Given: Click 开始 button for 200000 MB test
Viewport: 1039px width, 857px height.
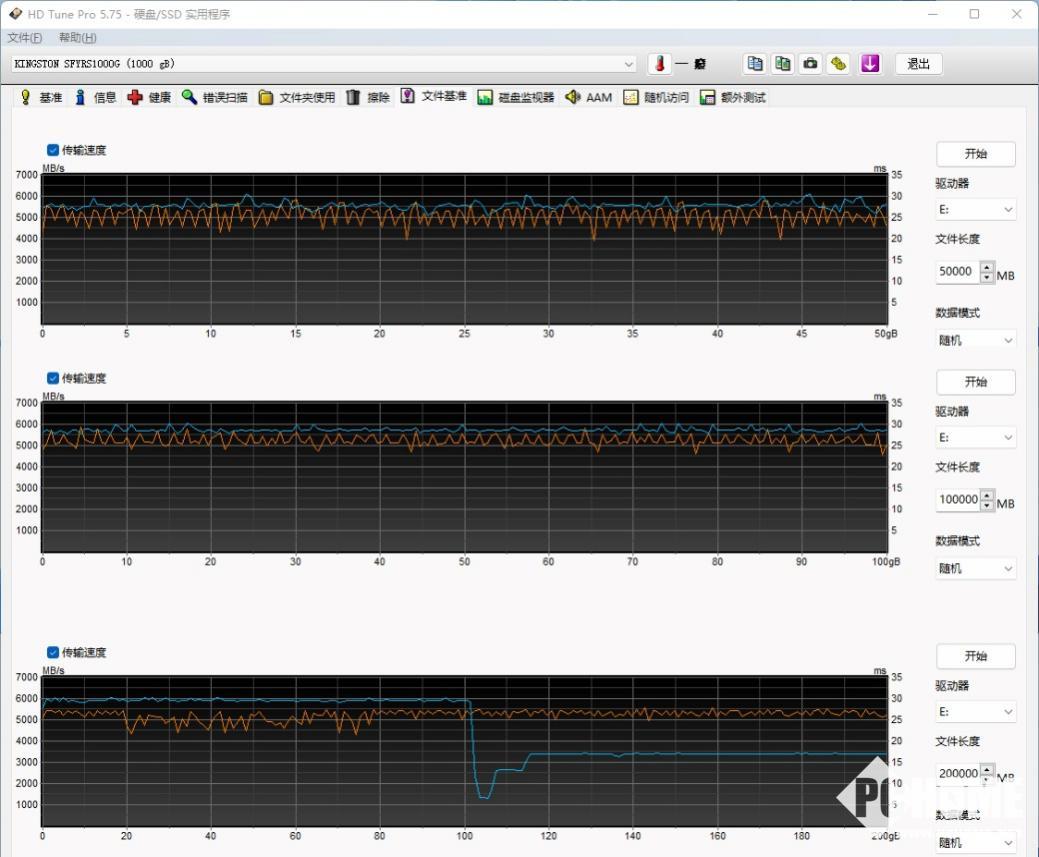Looking at the screenshot, I should (975, 656).
